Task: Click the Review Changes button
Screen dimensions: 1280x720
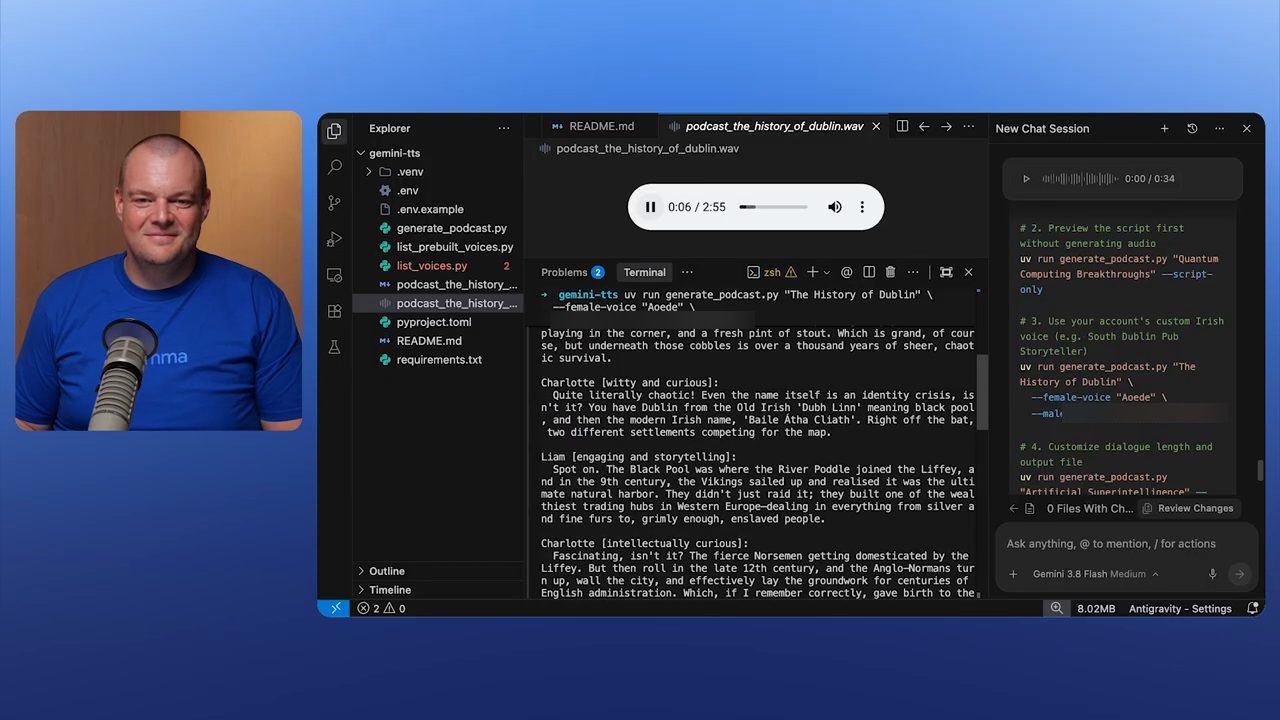Action: (1187, 508)
